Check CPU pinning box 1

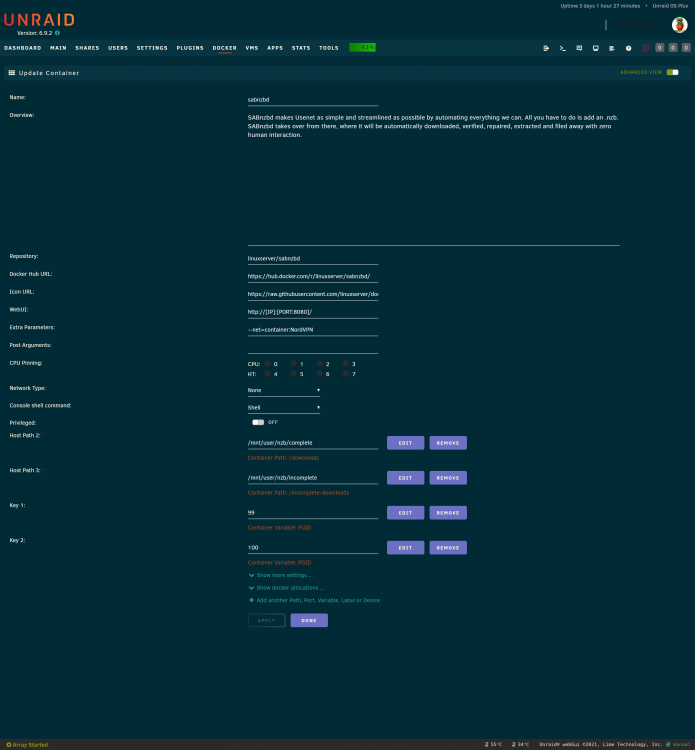point(294,364)
